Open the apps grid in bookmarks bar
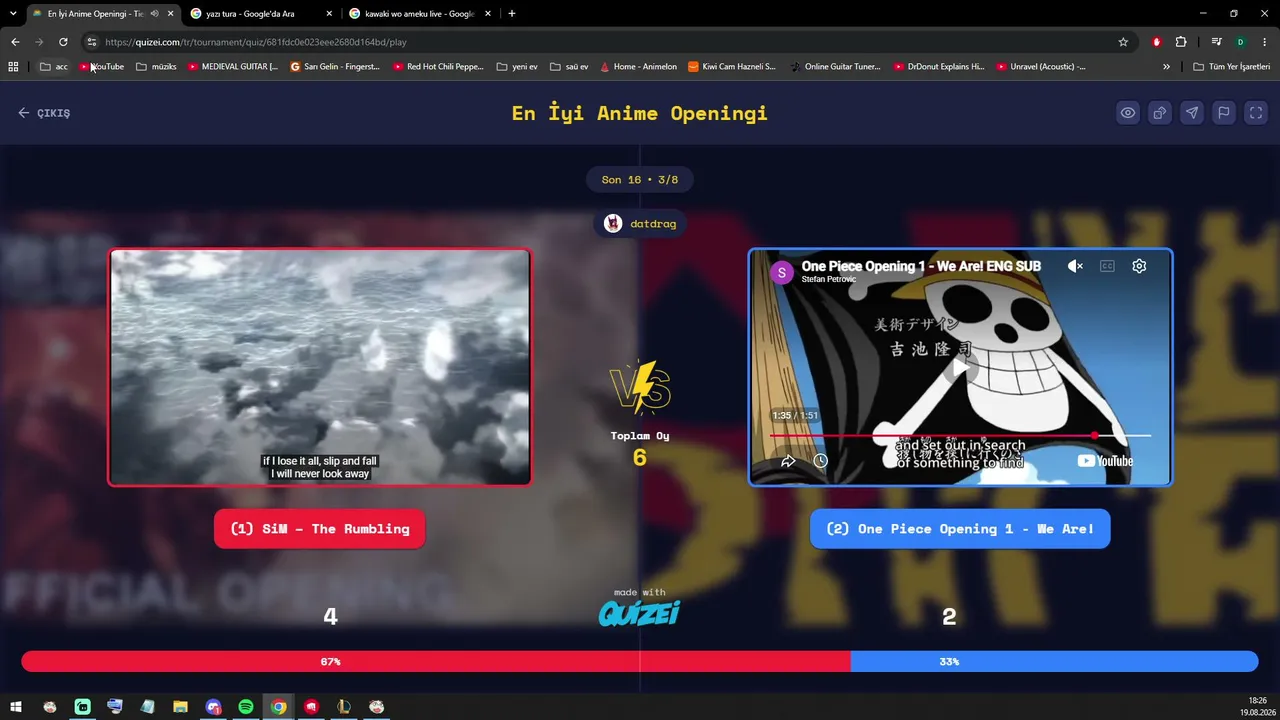This screenshot has width=1280, height=720. (x=13, y=67)
